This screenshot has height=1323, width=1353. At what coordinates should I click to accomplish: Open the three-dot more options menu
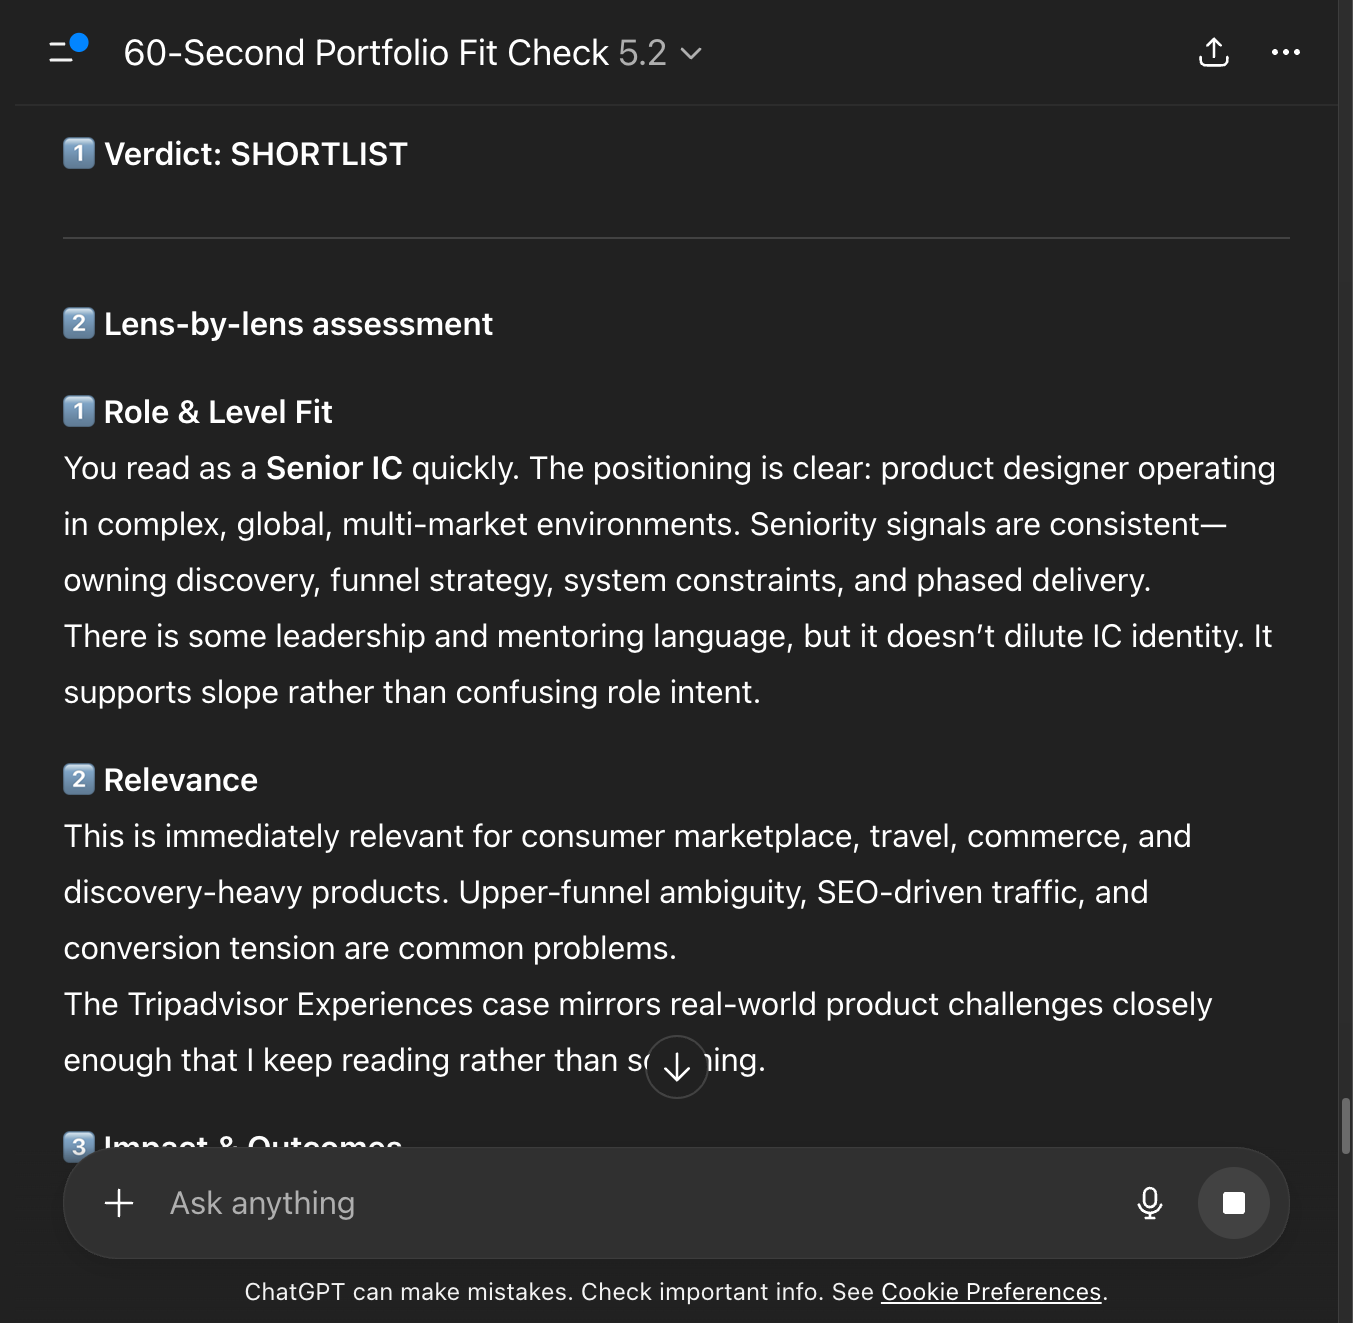(1285, 52)
